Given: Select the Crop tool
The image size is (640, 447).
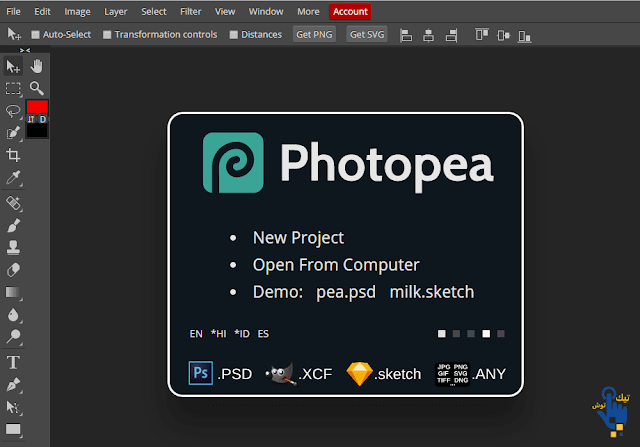Looking at the screenshot, I should [13, 155].
